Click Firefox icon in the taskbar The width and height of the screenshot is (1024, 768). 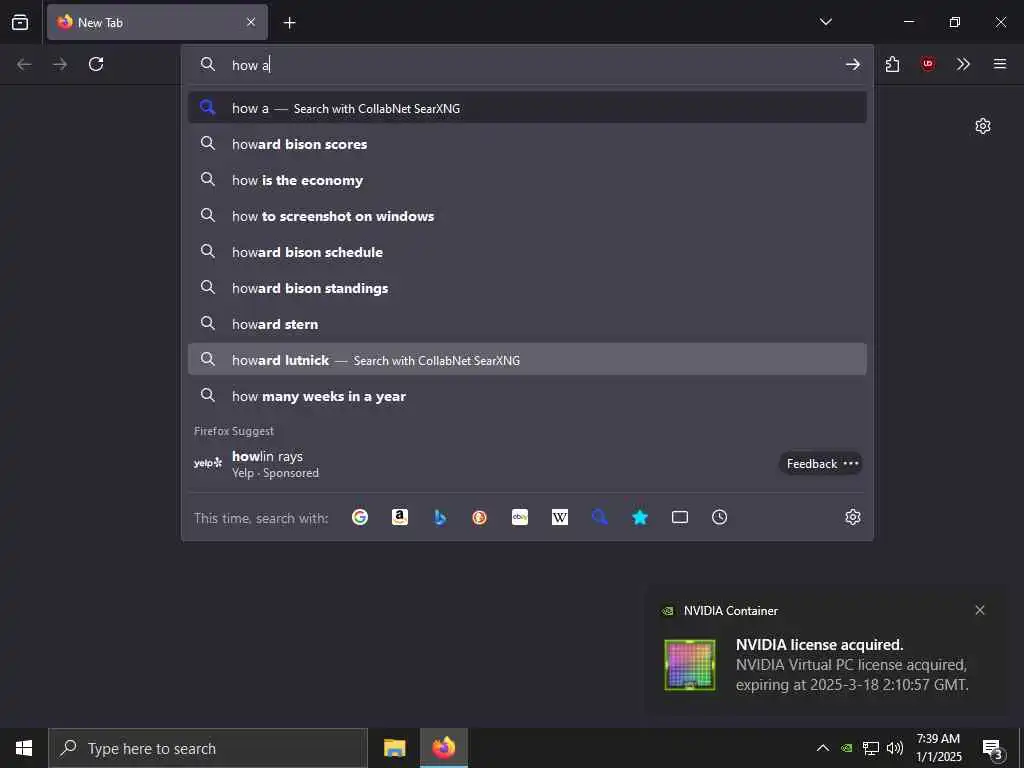(x=443, y=748)
